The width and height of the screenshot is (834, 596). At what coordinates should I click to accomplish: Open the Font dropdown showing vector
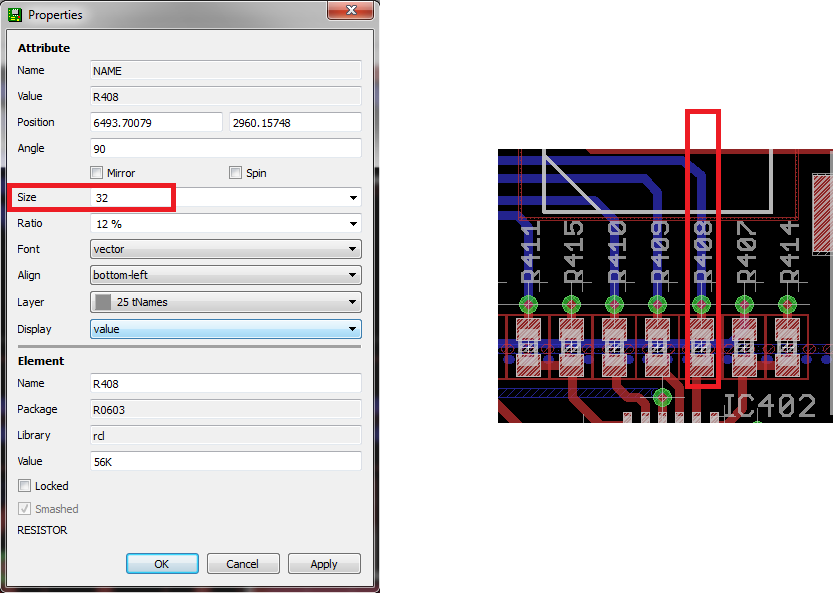pyautogui.click(x=353, y=249)
